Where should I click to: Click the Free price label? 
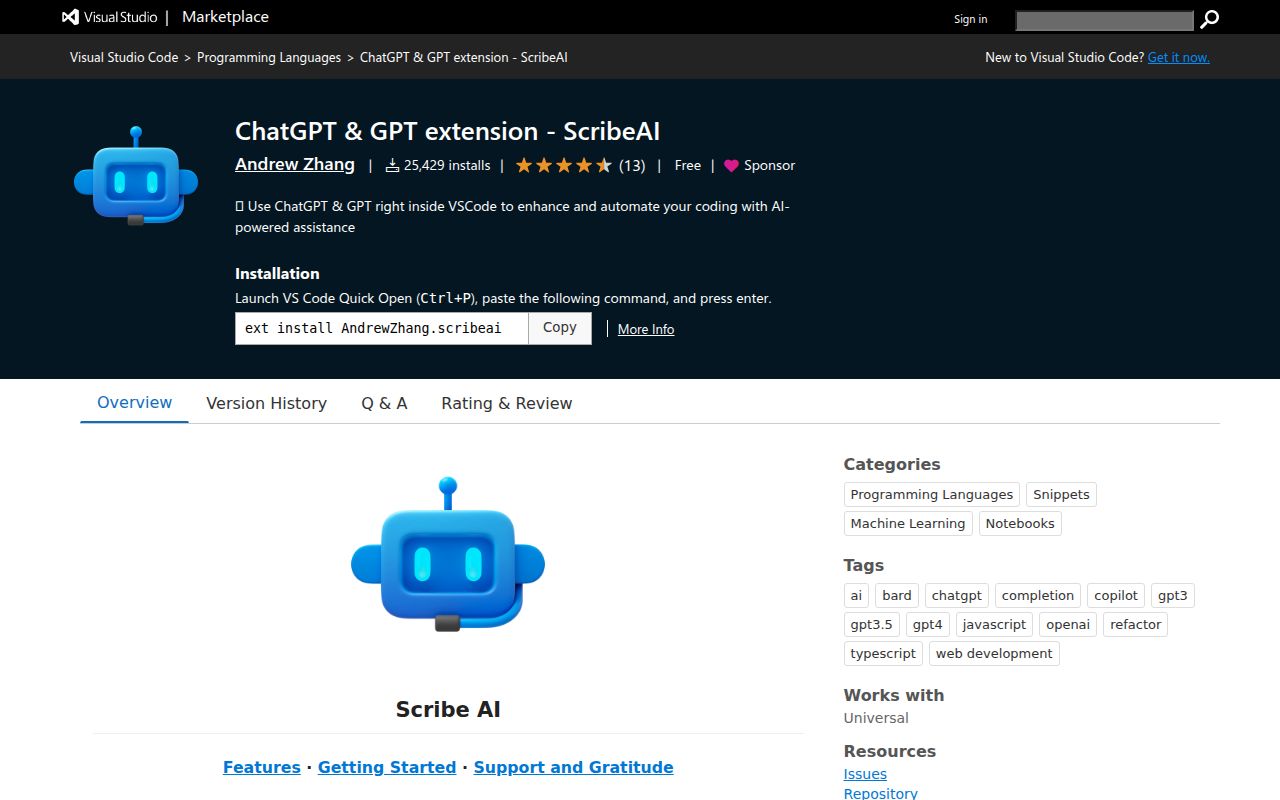coord(688,166)
